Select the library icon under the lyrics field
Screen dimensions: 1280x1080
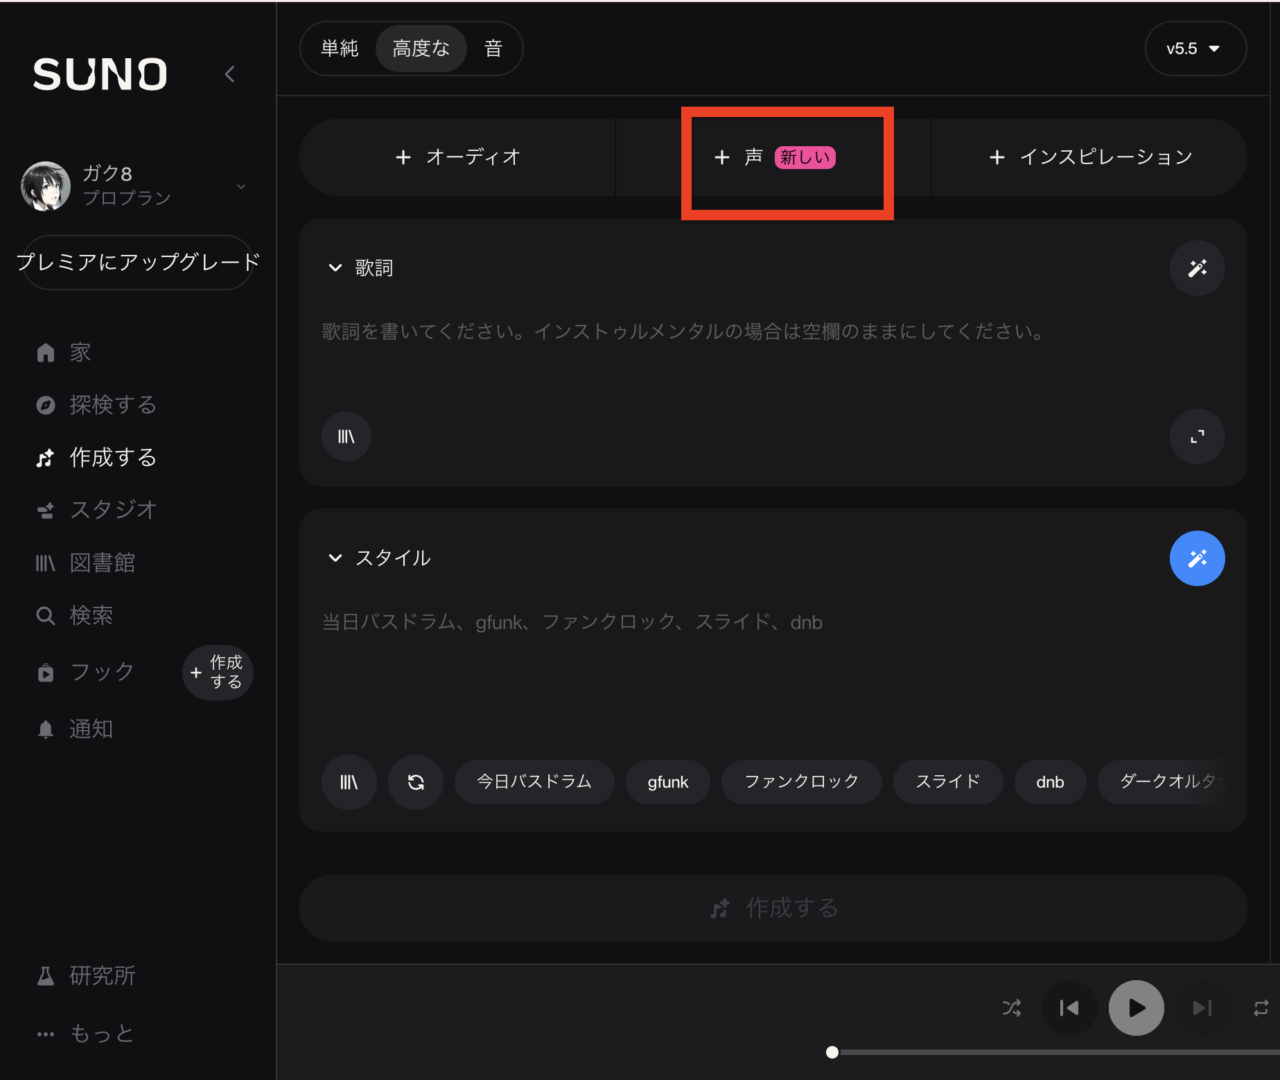point(345,436)
